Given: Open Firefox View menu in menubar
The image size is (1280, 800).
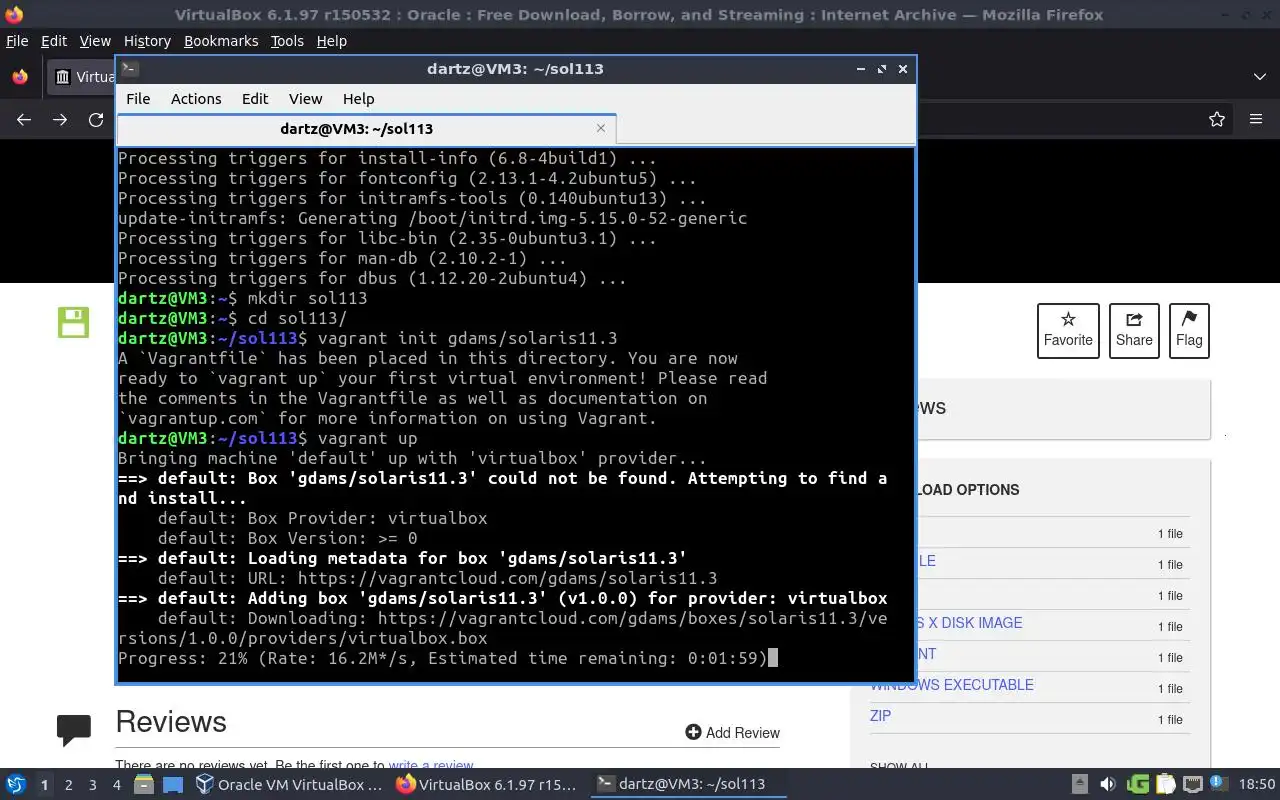Looking at the screenshot, I should pyautogui.click(x=95, y=41).
